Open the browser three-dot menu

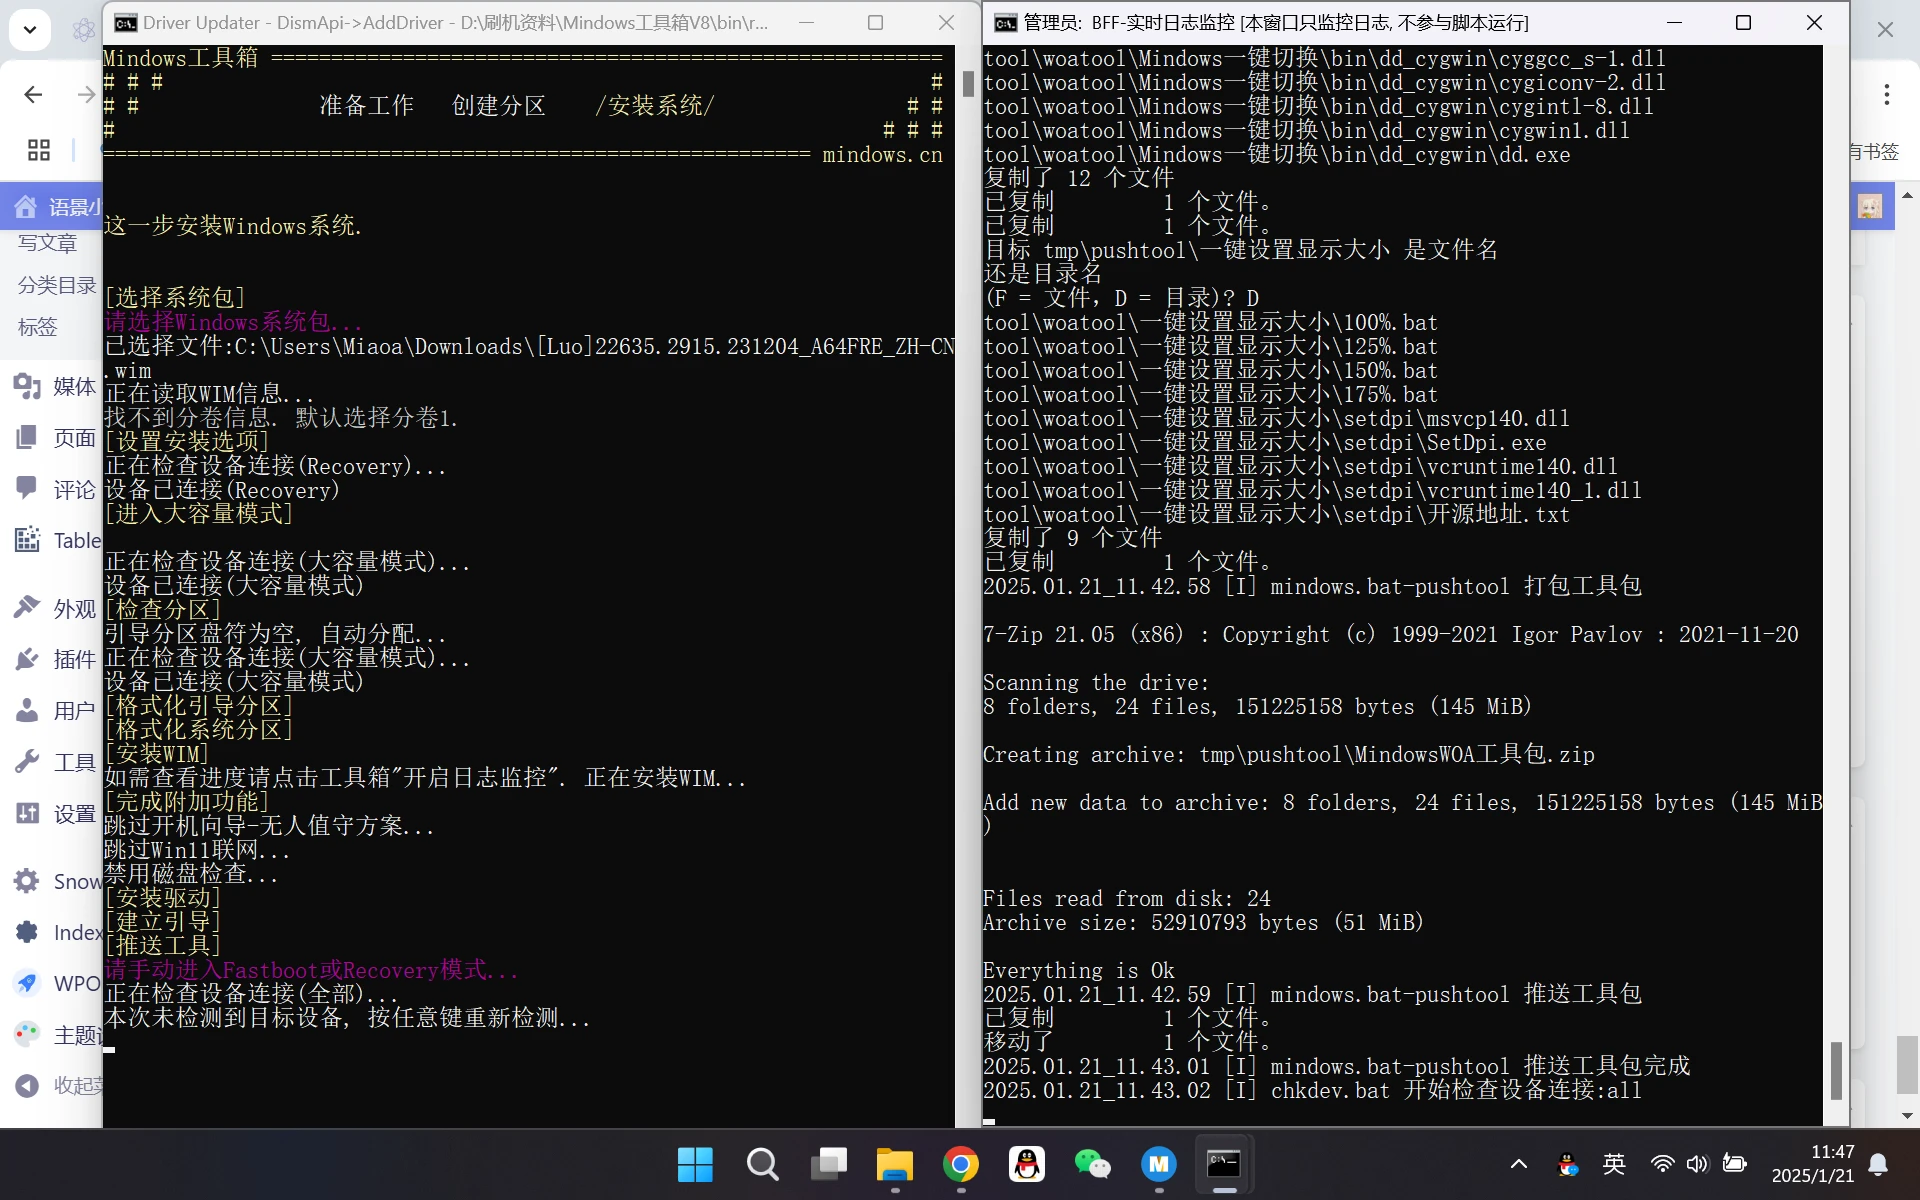[x=1887, y=93]
